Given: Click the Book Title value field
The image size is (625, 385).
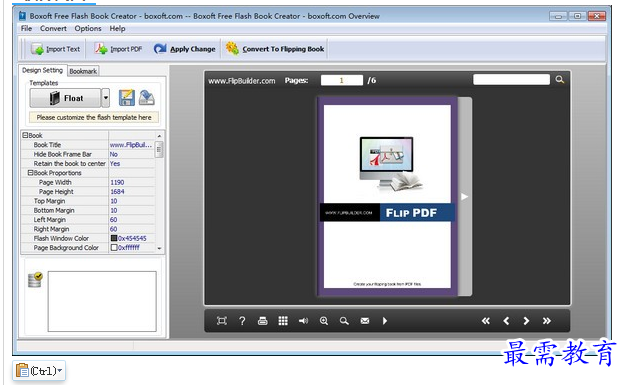Looking at the screenshot, I should pyautogui.click(x=131, y=145).
